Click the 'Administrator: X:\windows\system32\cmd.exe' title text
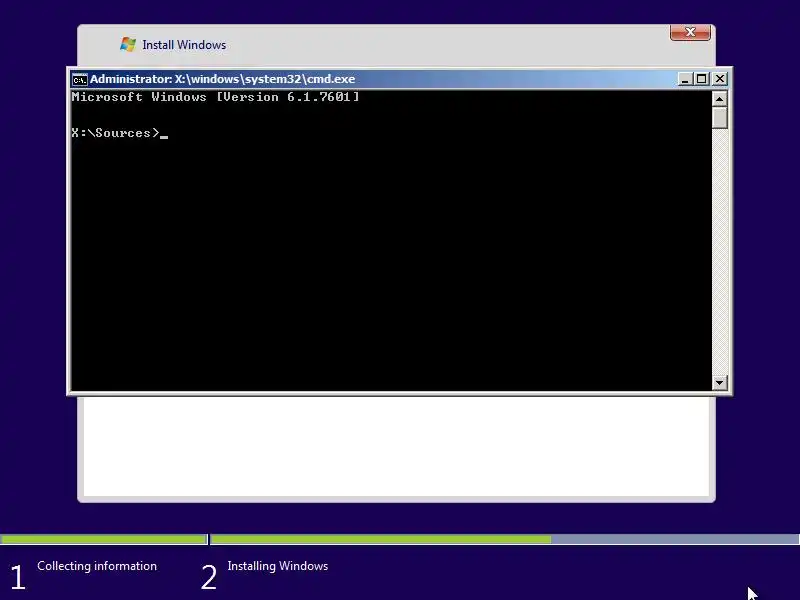This screenshot has height=600, width=800. 222,79
